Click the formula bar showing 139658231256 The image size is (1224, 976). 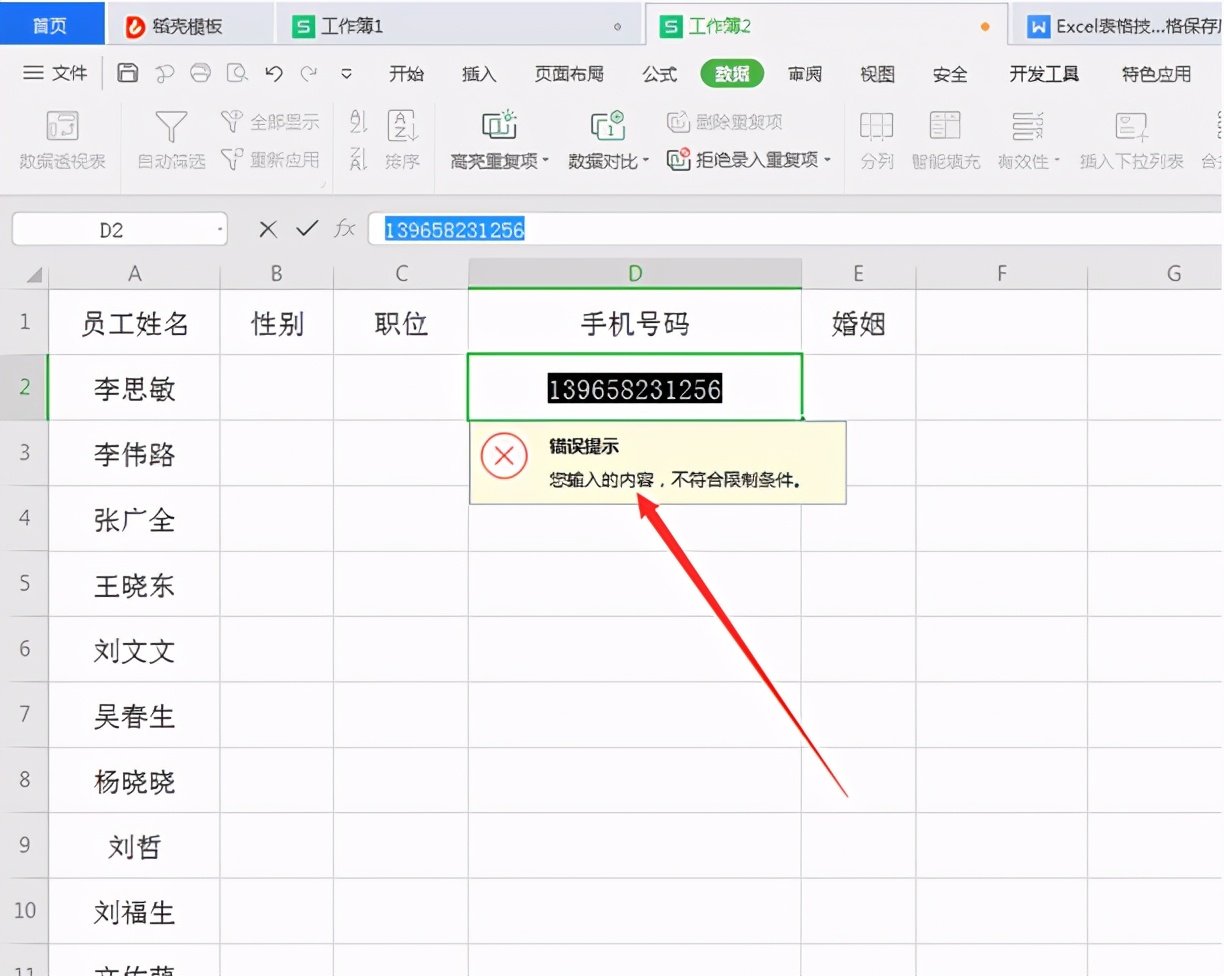[795, 229]
